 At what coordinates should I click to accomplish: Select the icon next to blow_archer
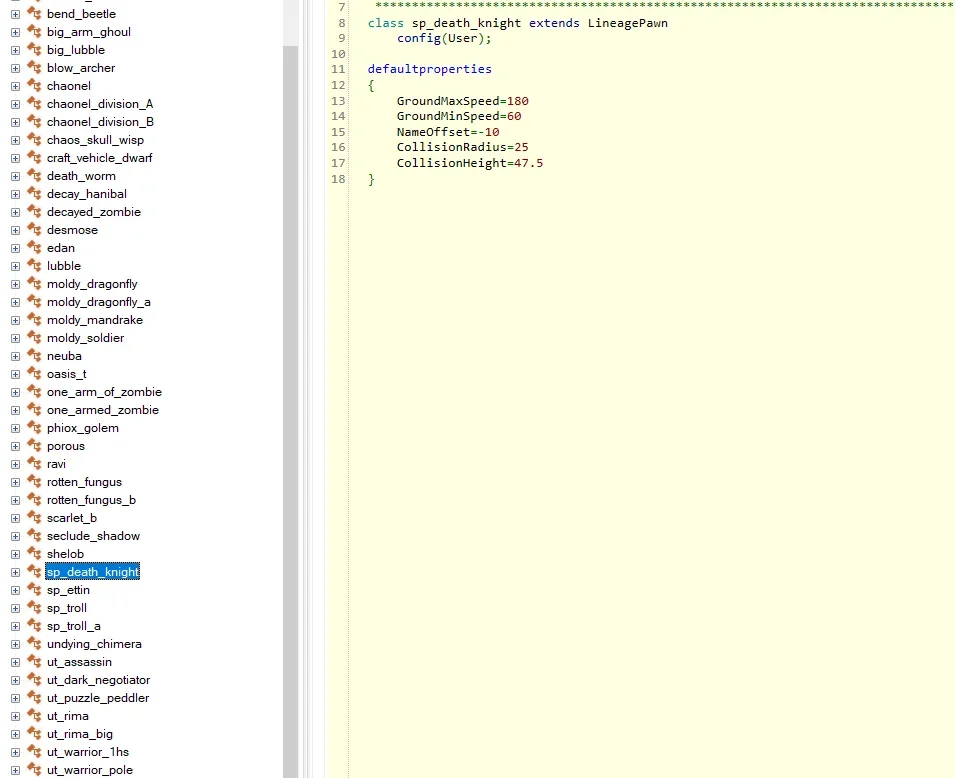[x=34, y=68]
